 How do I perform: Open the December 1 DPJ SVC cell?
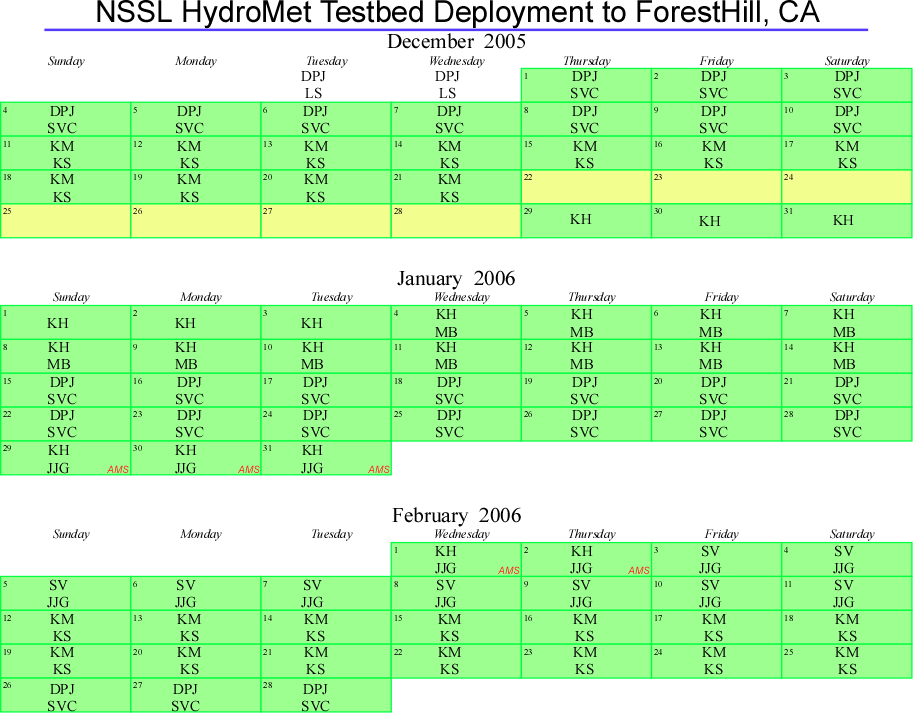586,85
